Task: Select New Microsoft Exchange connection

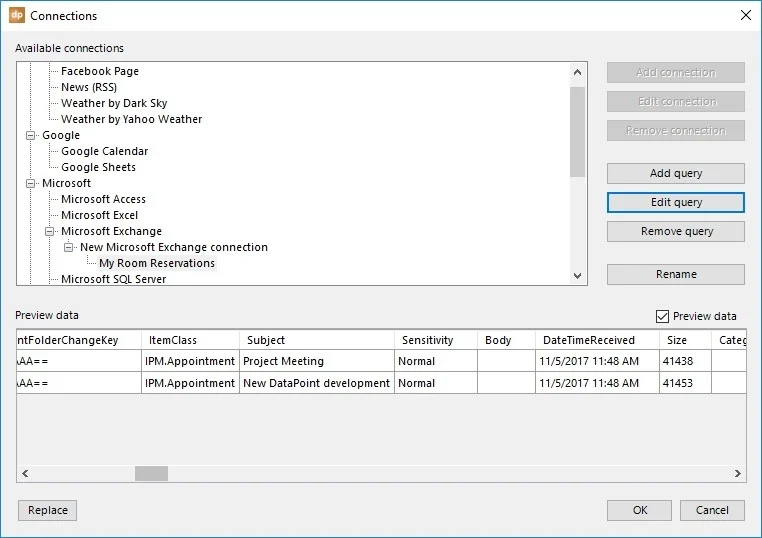Action: click(x=173, y=248)
